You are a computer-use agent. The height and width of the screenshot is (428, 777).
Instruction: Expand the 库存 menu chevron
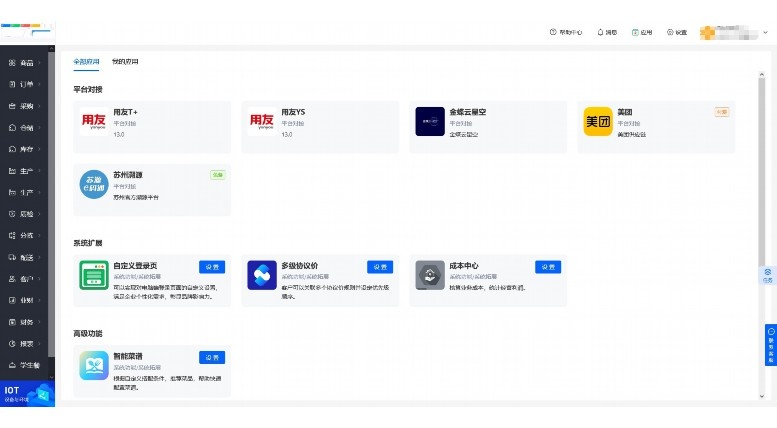tap(39, 149)
